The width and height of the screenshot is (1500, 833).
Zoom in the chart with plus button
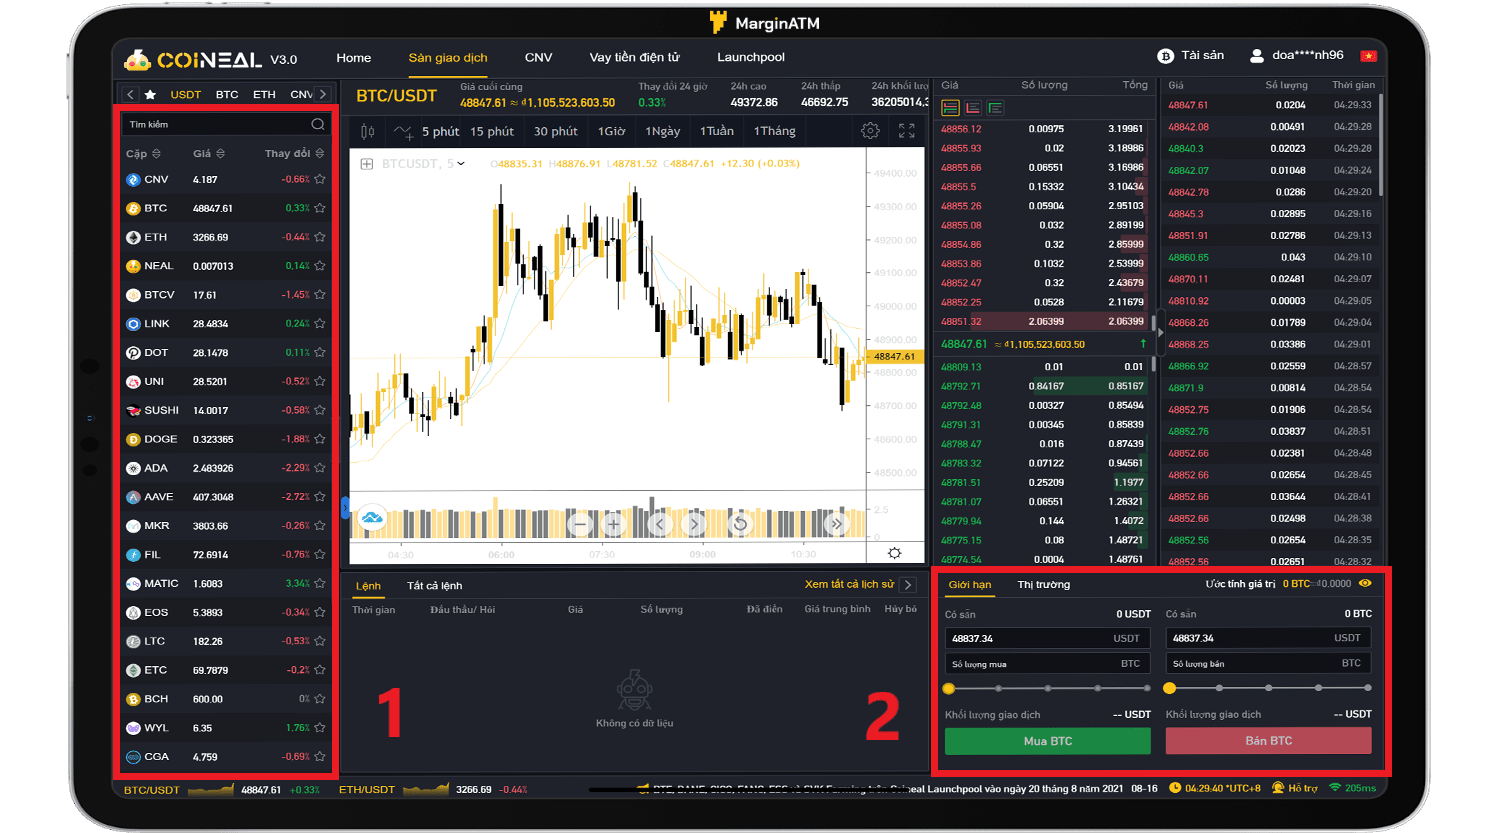614,523
